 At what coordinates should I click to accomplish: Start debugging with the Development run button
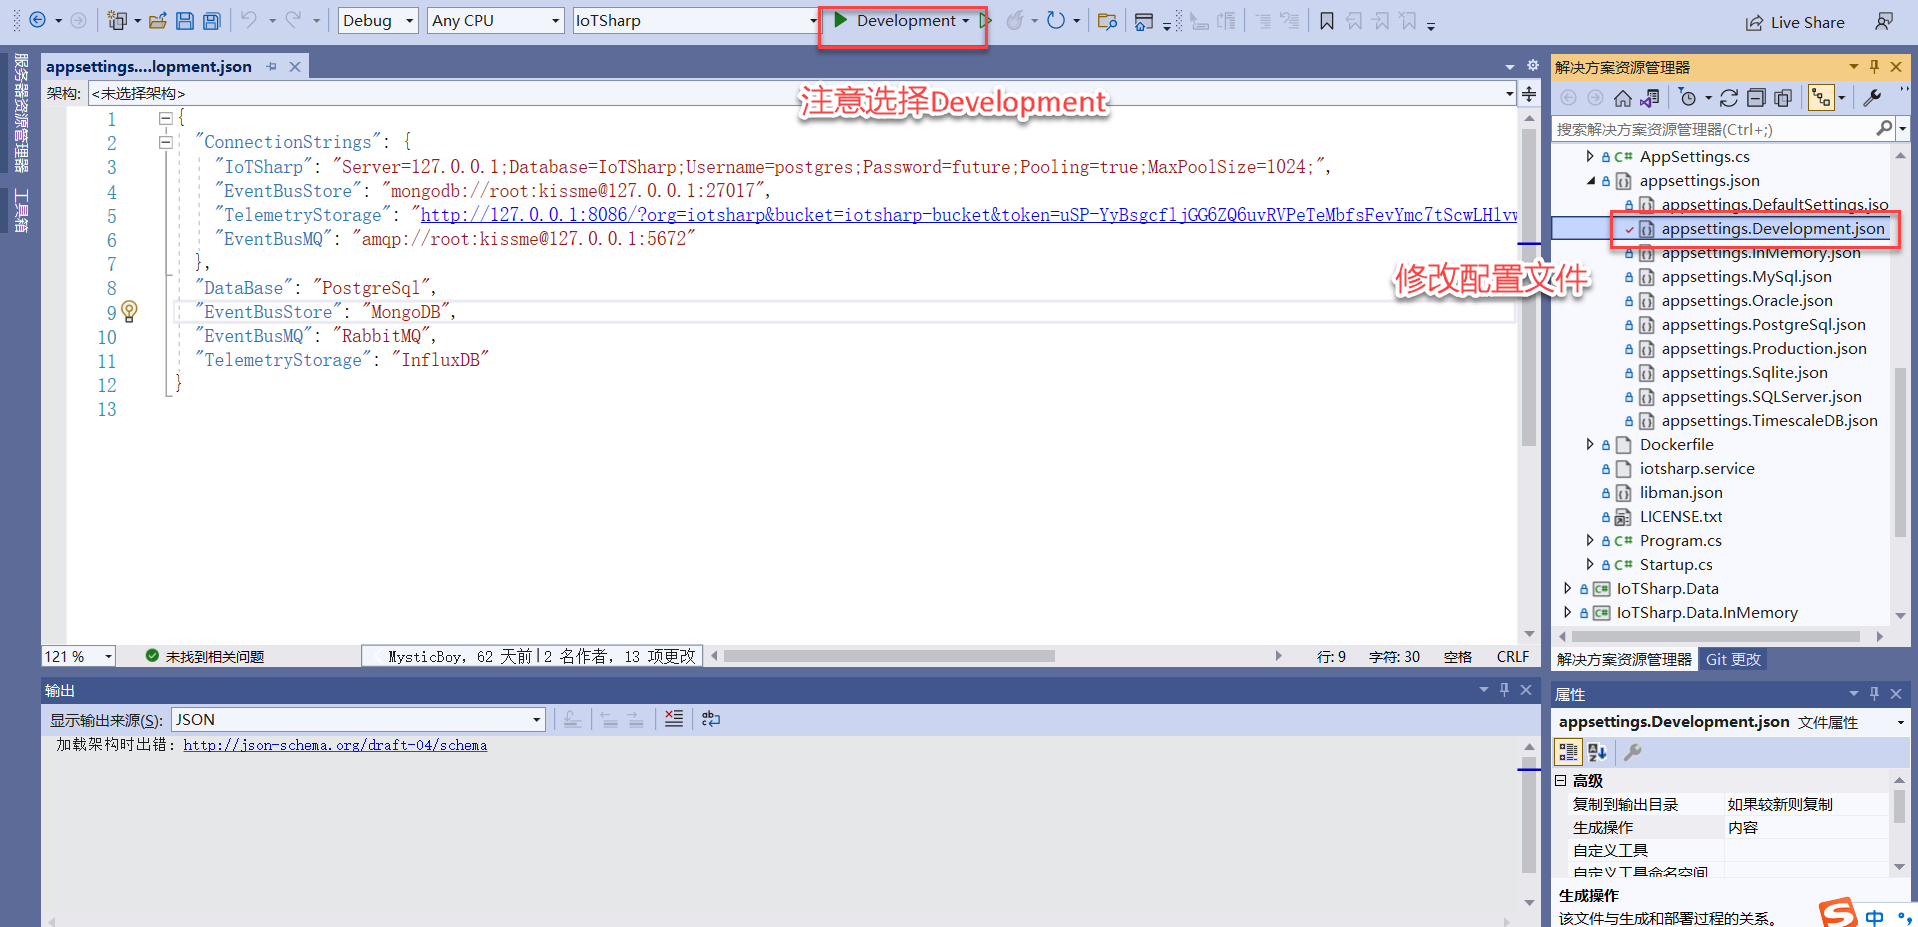tap(895, 21)
